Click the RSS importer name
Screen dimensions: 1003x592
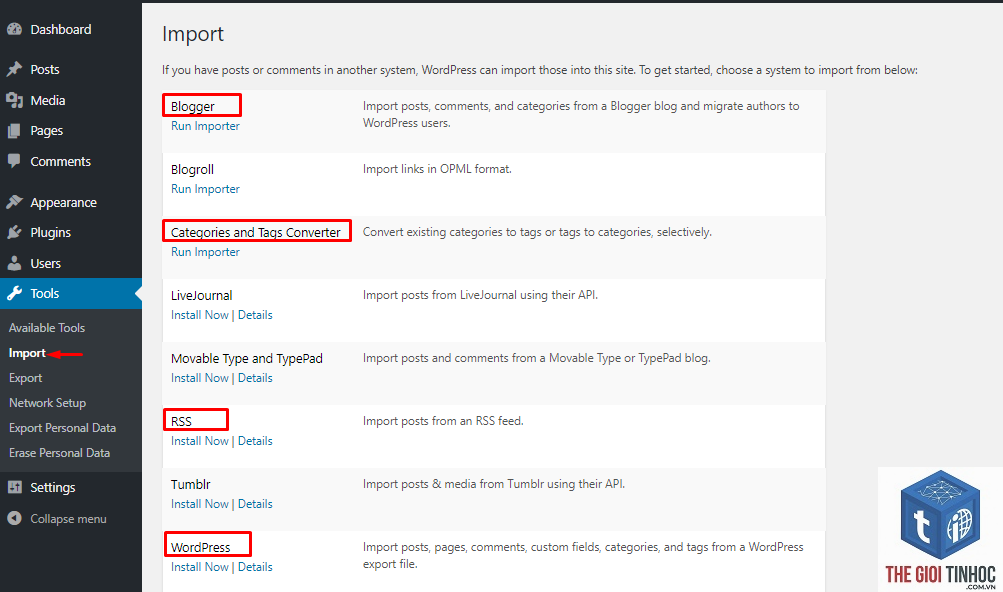pos(181,422)
